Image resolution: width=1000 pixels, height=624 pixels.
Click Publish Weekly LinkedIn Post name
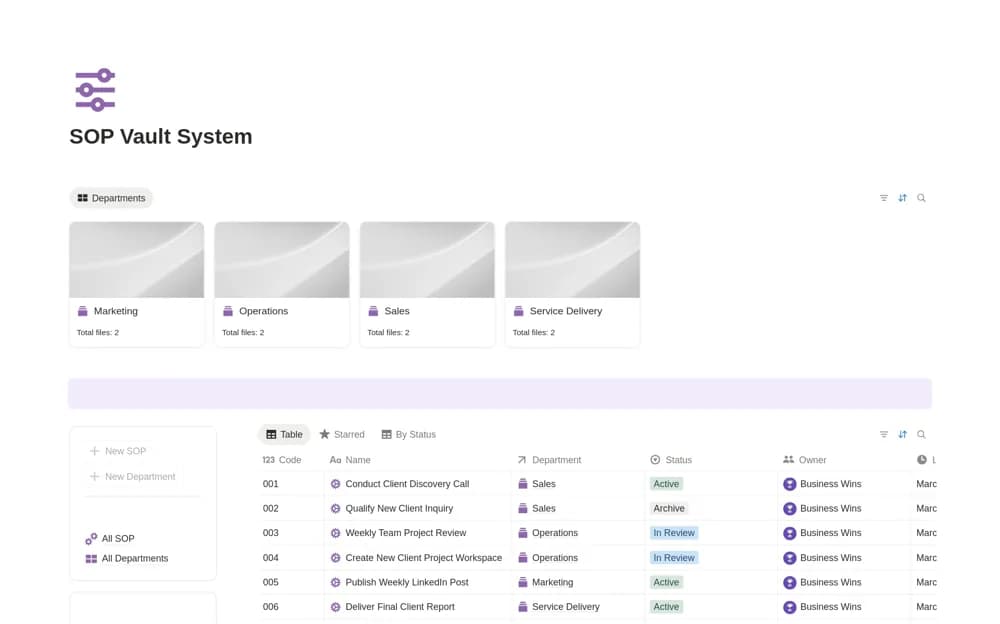click(x=407, y=583)
